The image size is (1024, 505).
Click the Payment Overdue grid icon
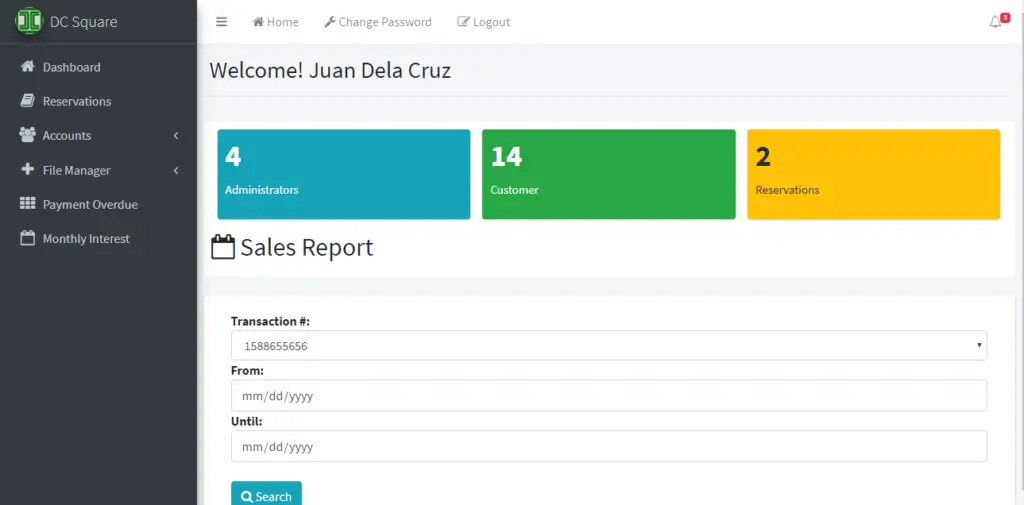pyautogui.click(x=28, y=204)
